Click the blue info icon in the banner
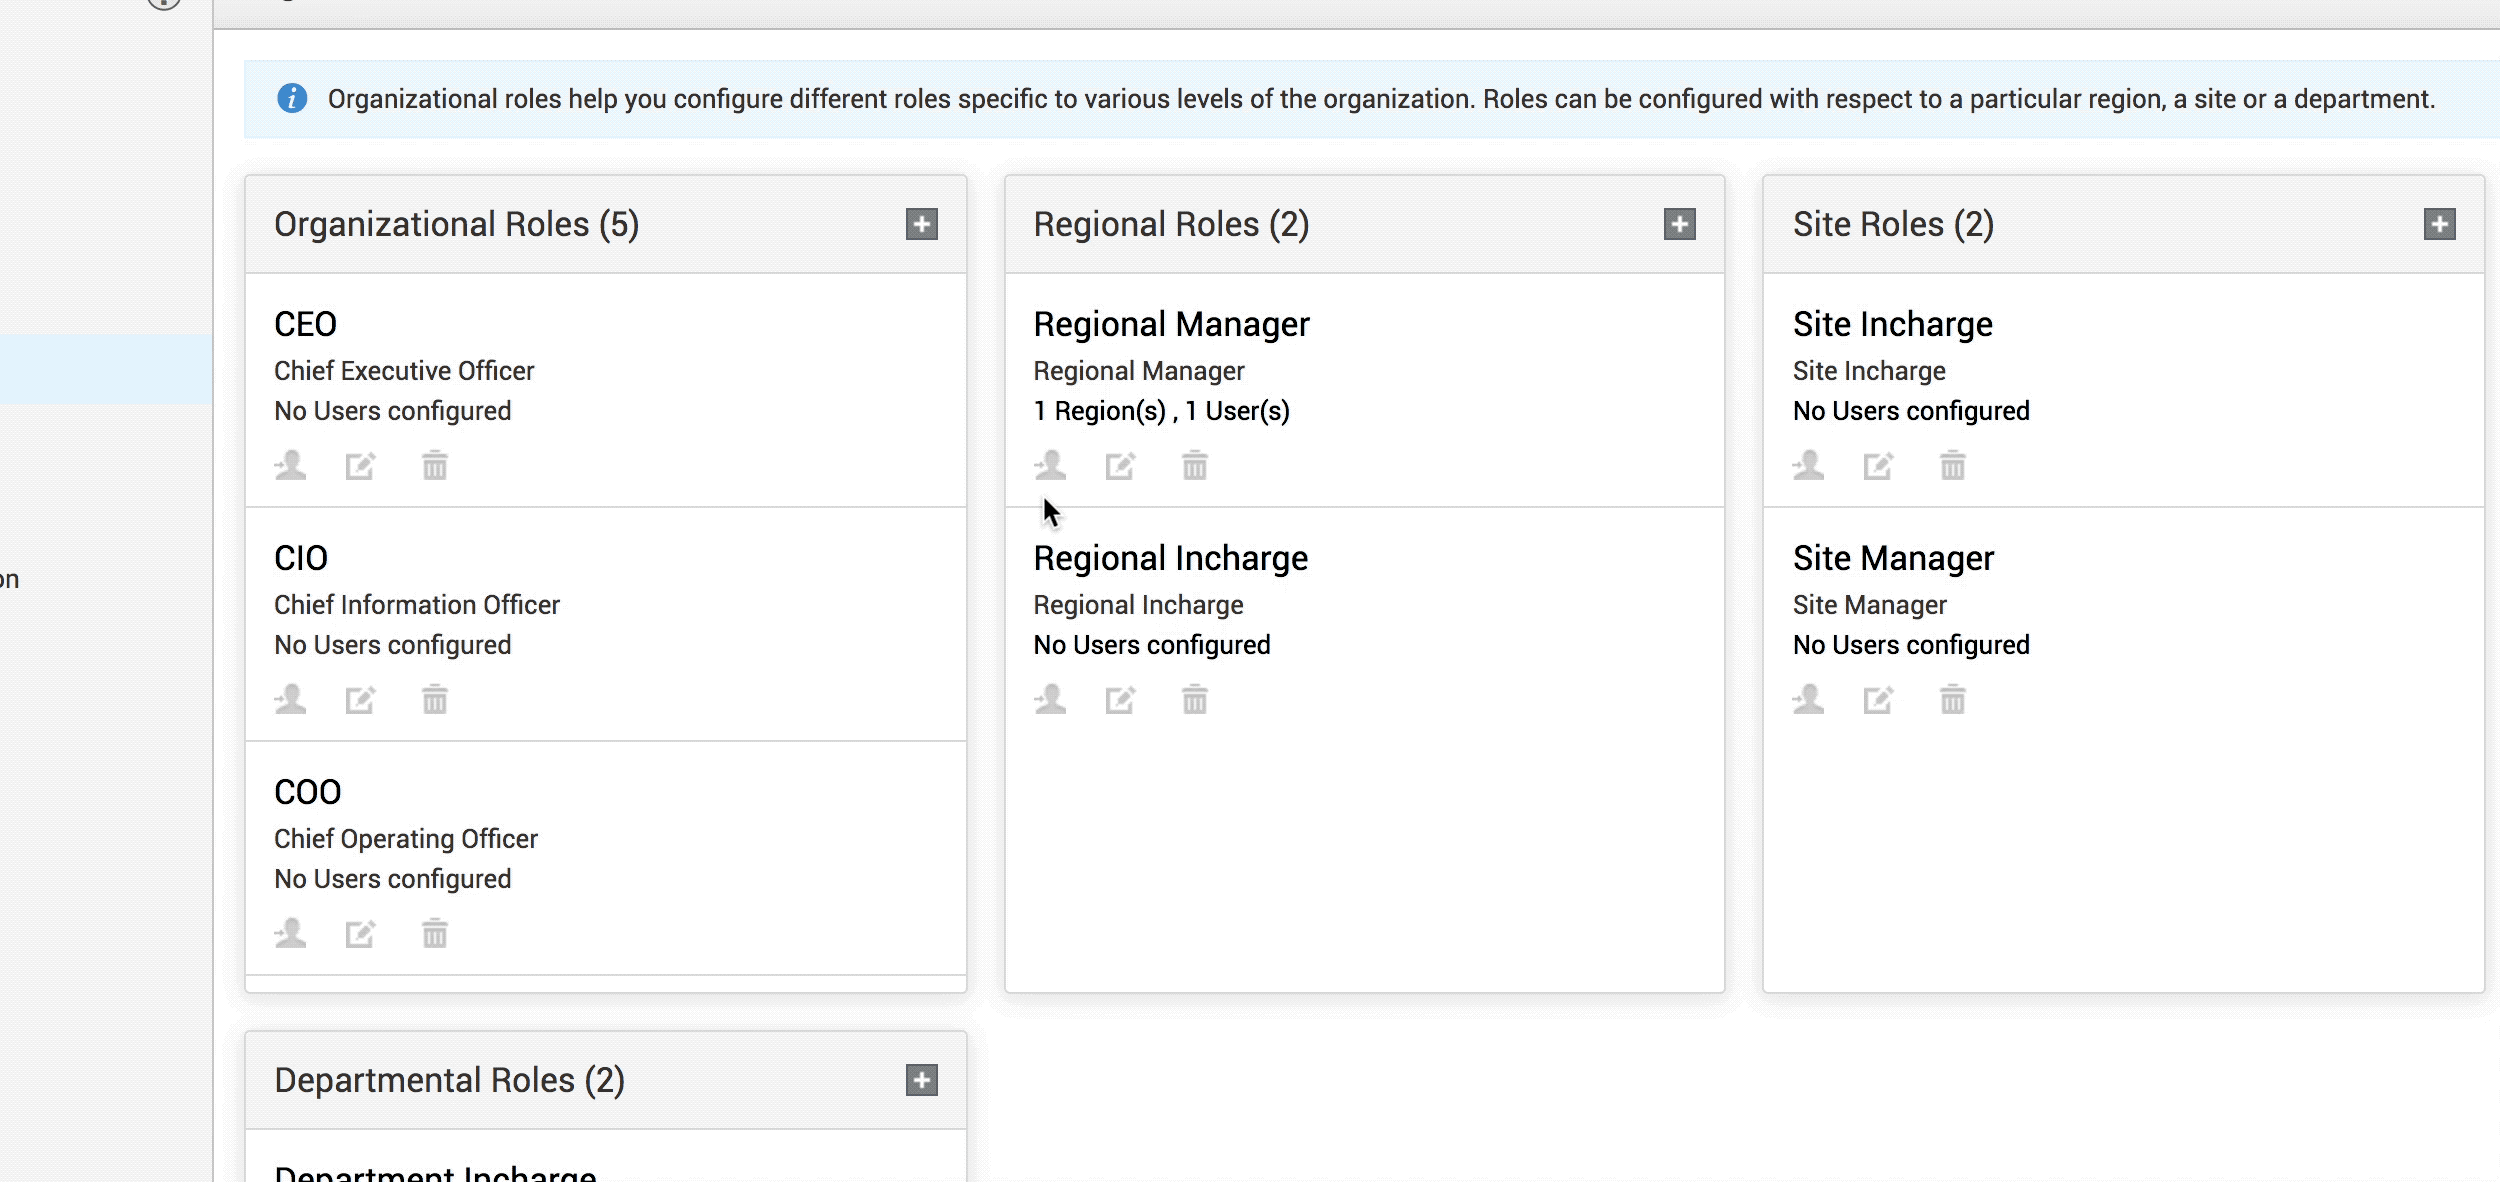The height and width of the screenshot is (1182, 2500). click(x=292, y=98)
